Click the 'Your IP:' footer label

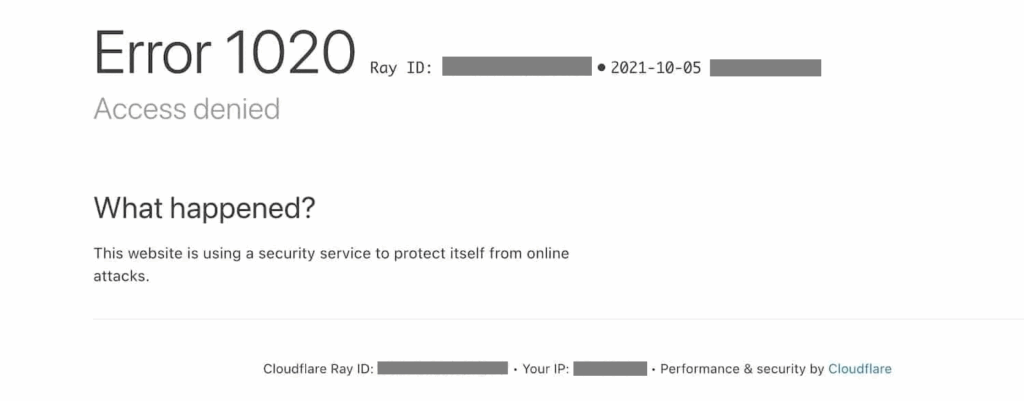546,369
